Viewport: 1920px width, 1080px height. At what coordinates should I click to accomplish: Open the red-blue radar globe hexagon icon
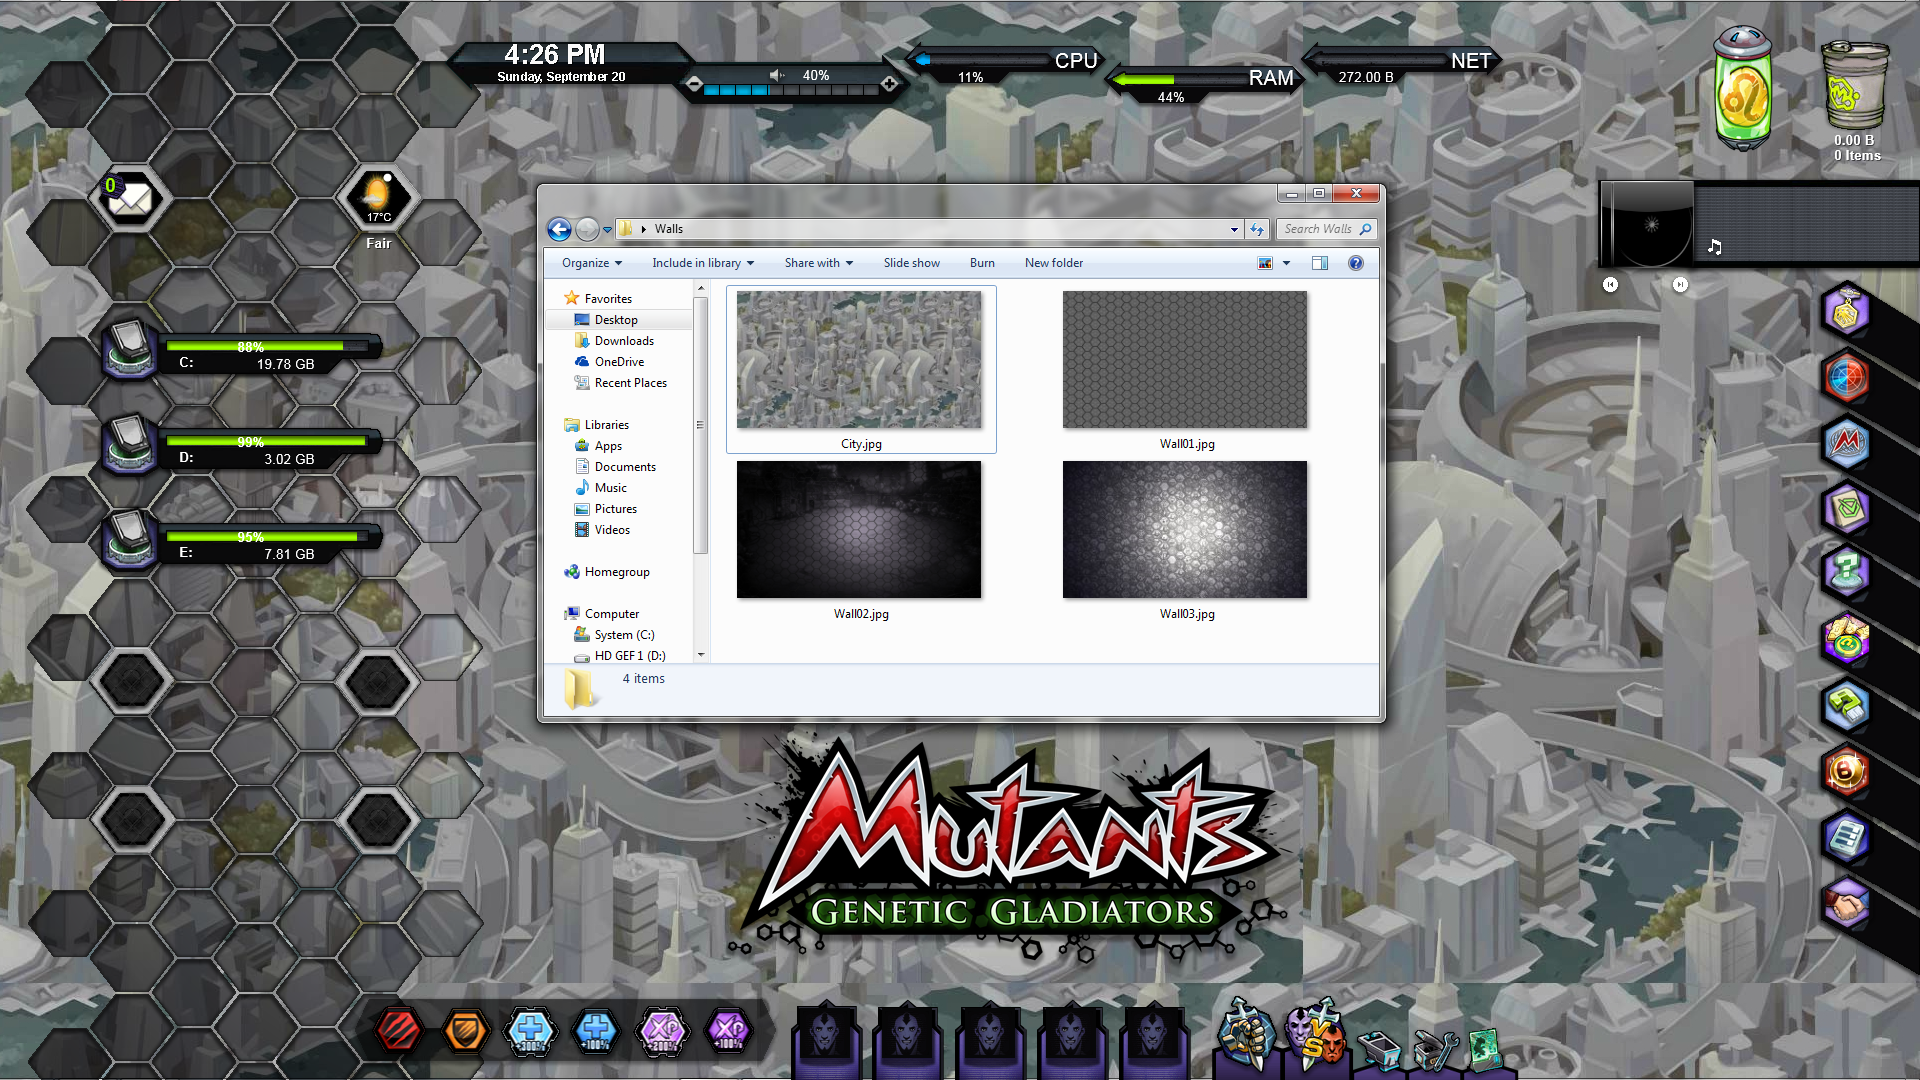pyautogui.click(x=1846, y=378)
